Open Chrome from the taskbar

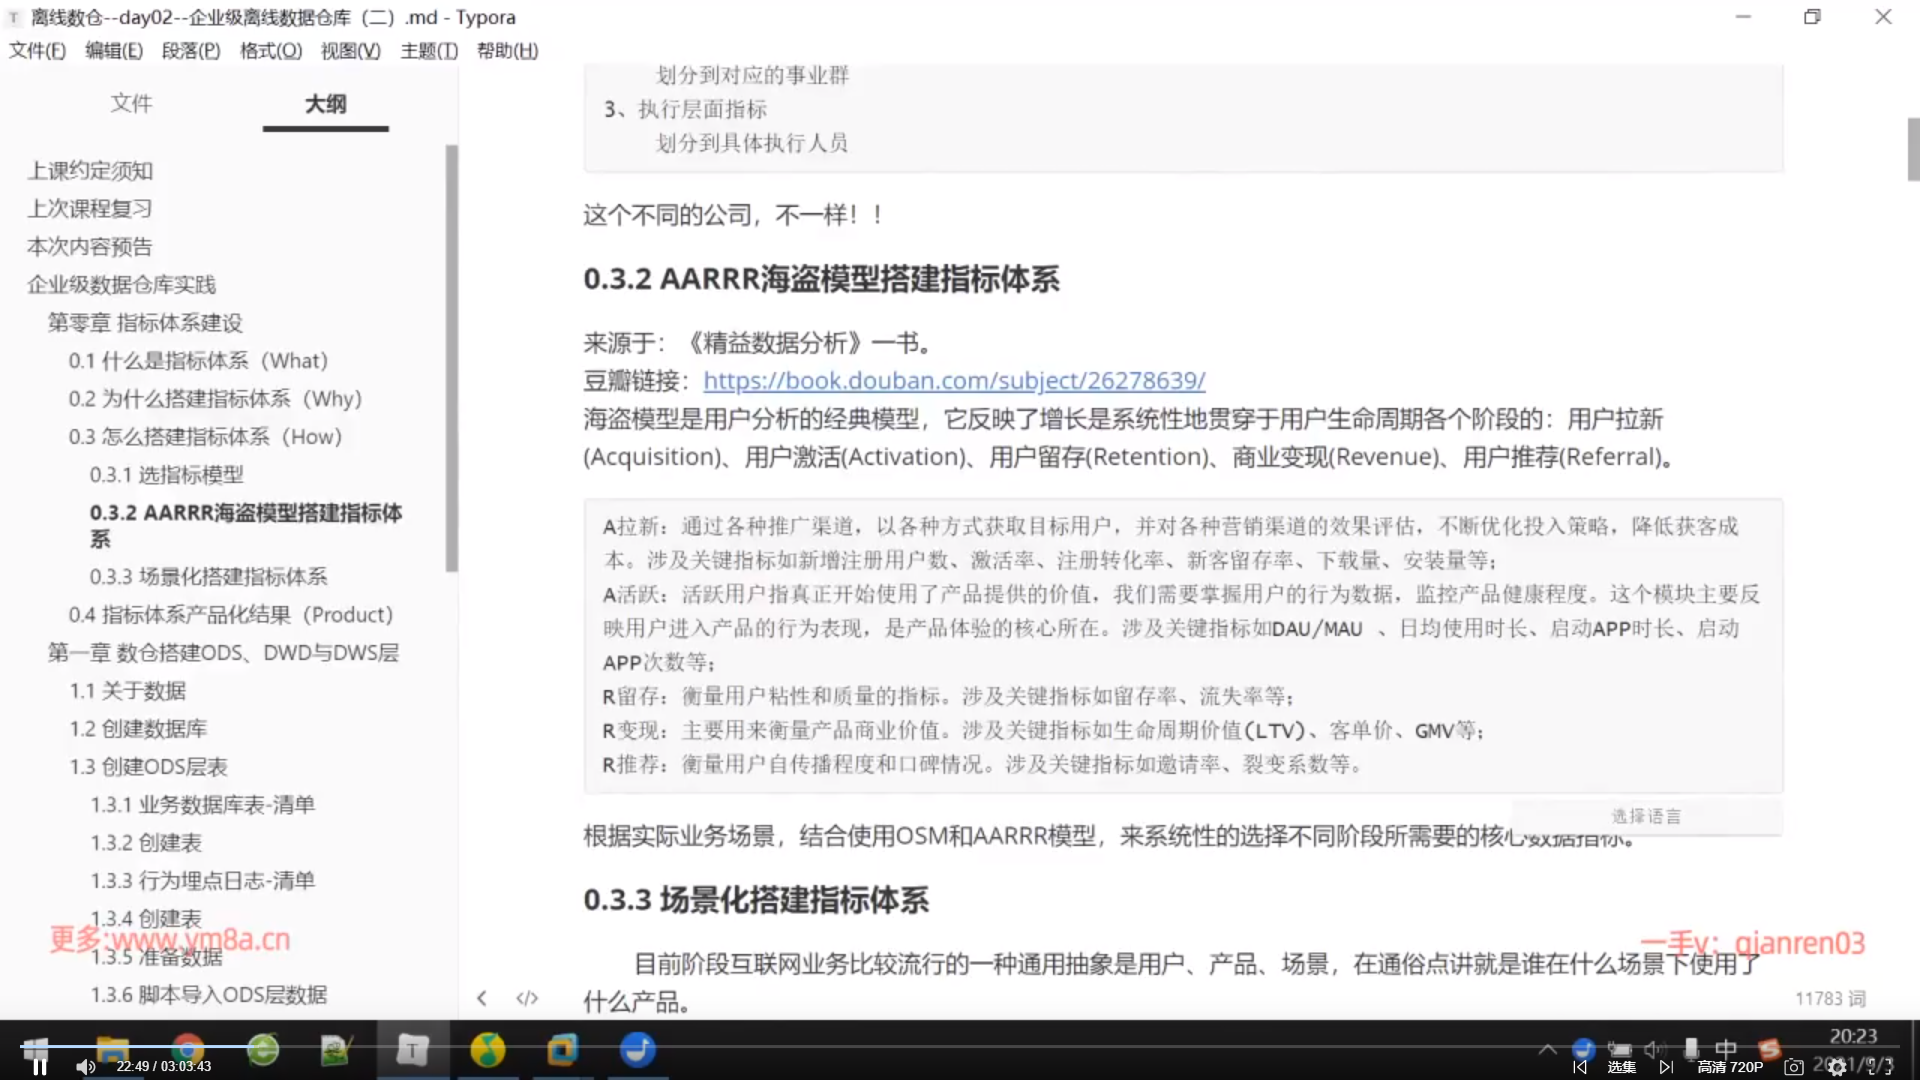(187, 1049)
